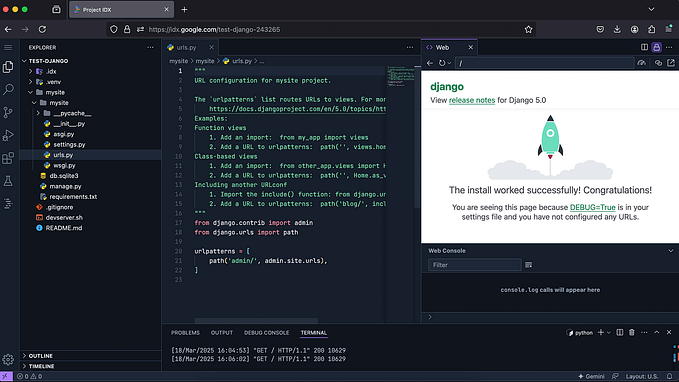
Task: Expand the .idx folder
Action: [30, 71]
